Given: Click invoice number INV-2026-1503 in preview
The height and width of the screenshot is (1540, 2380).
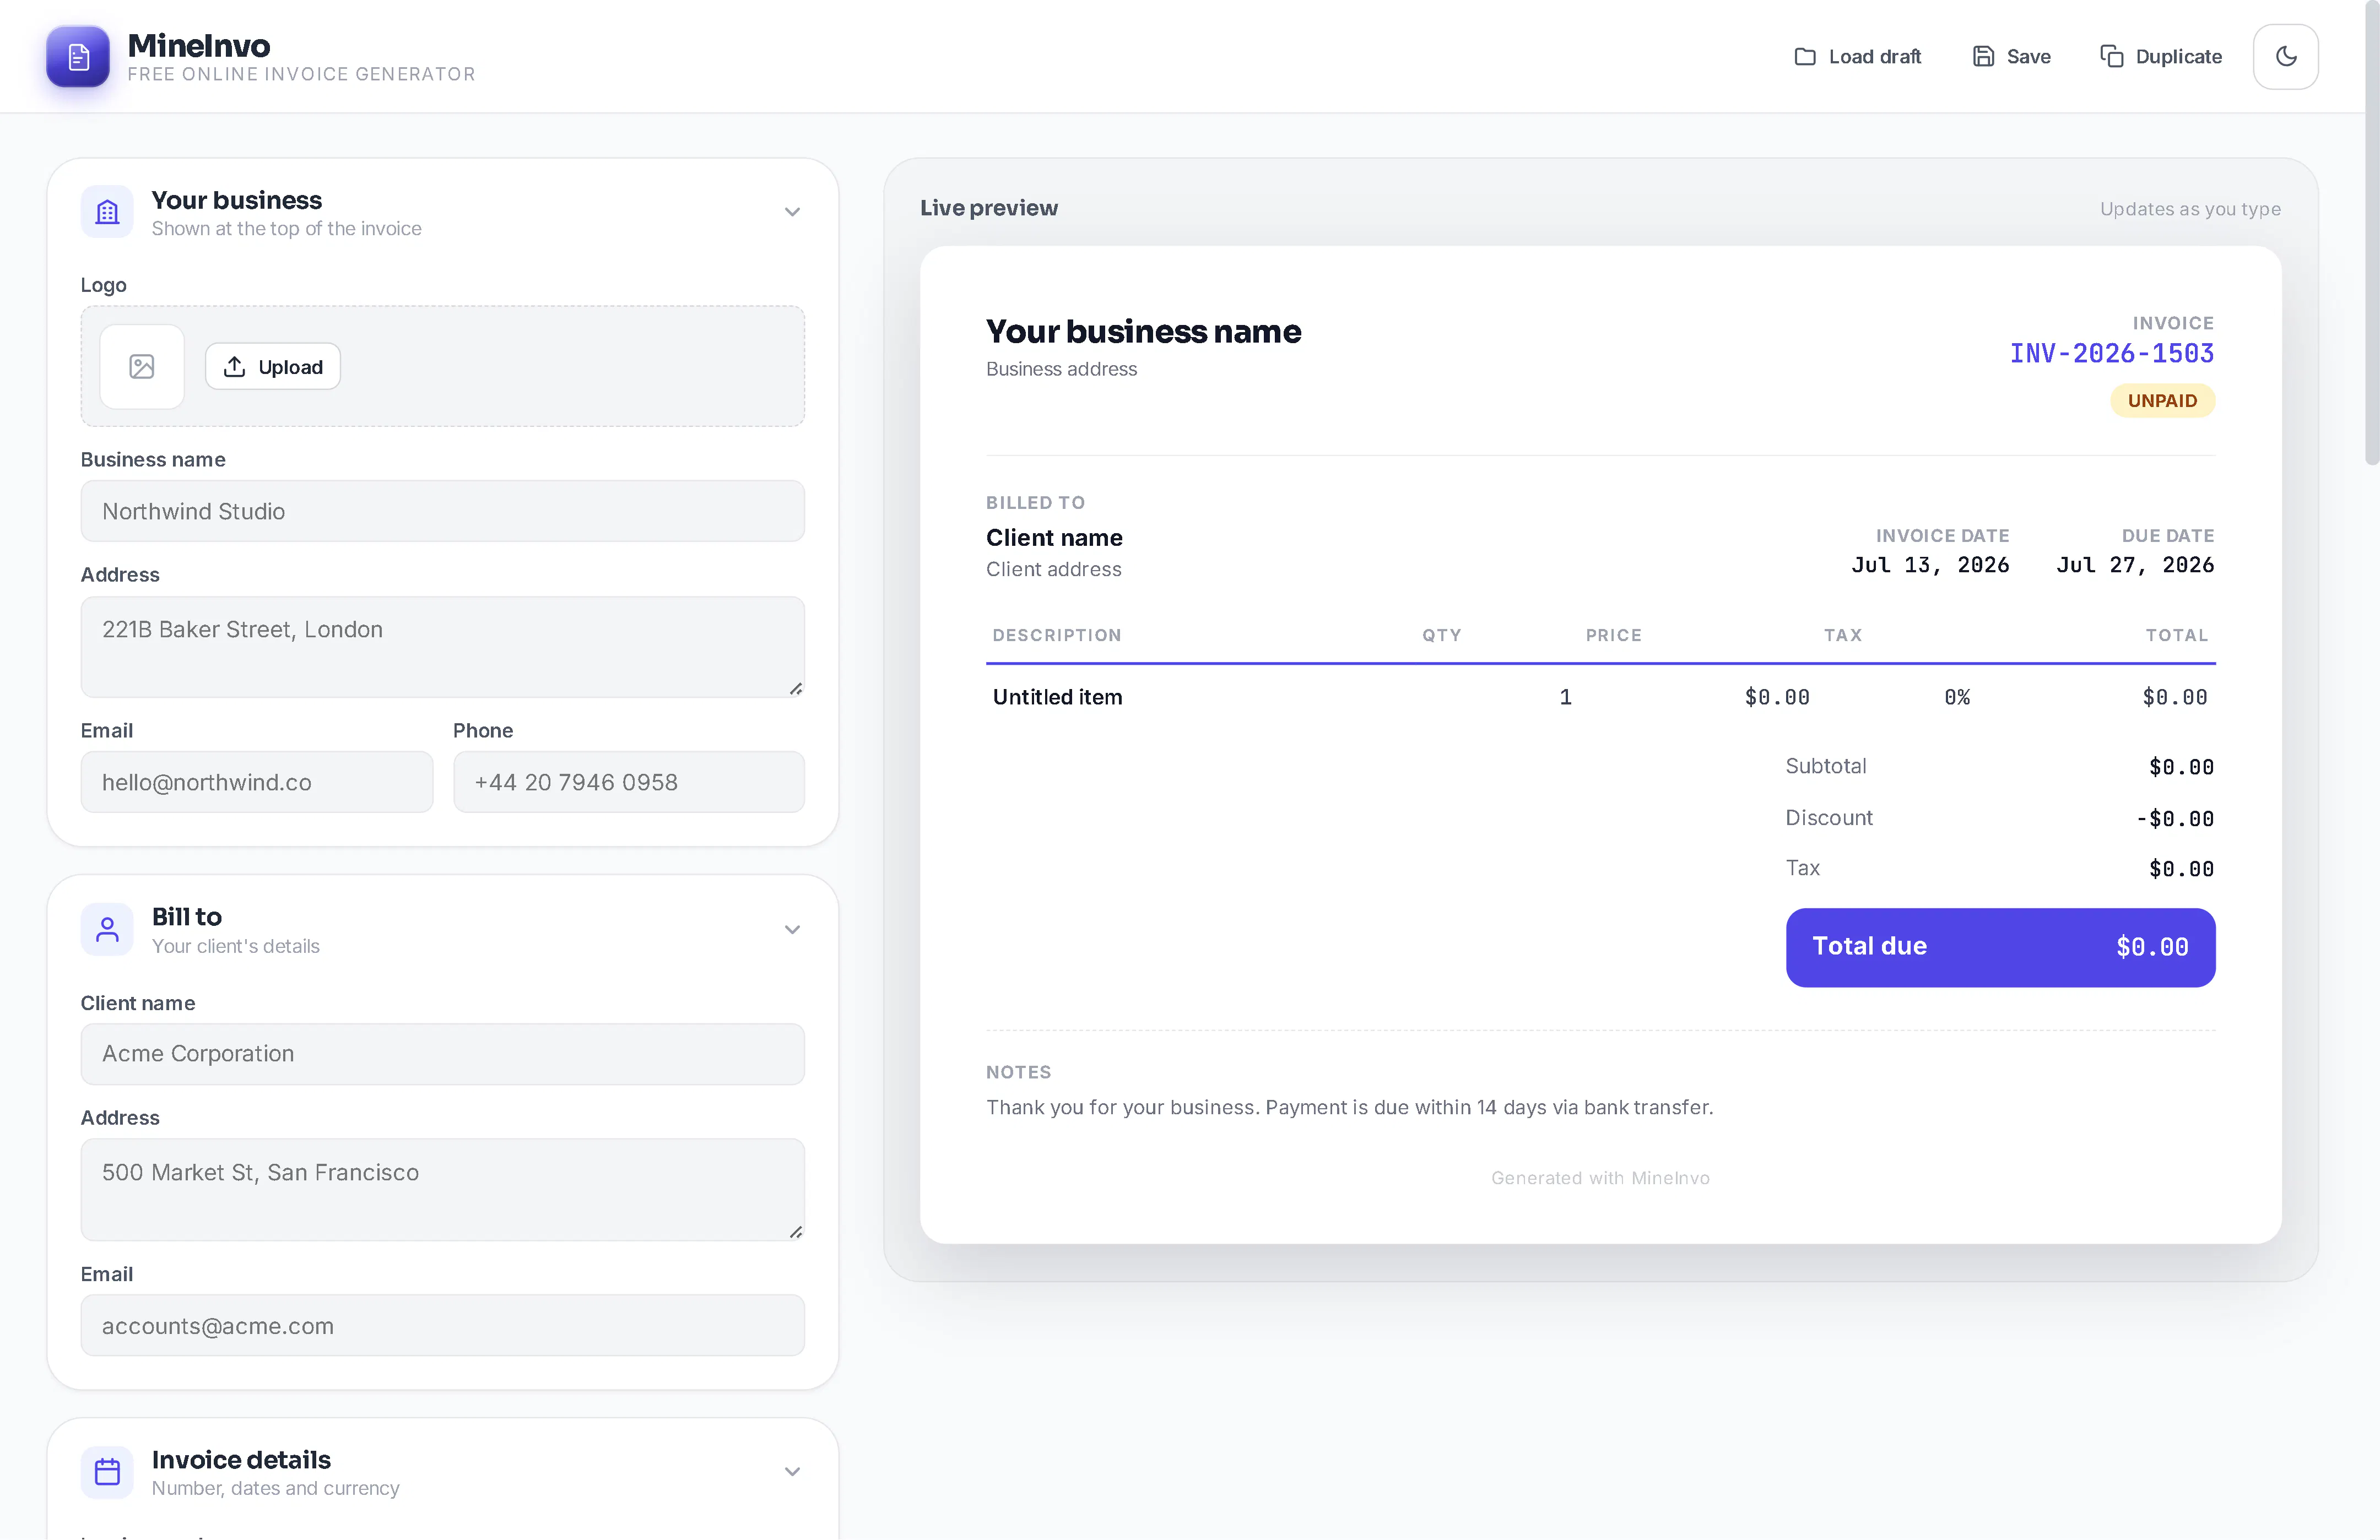Looking at the screenshot, I should (x=2112, y=354).
